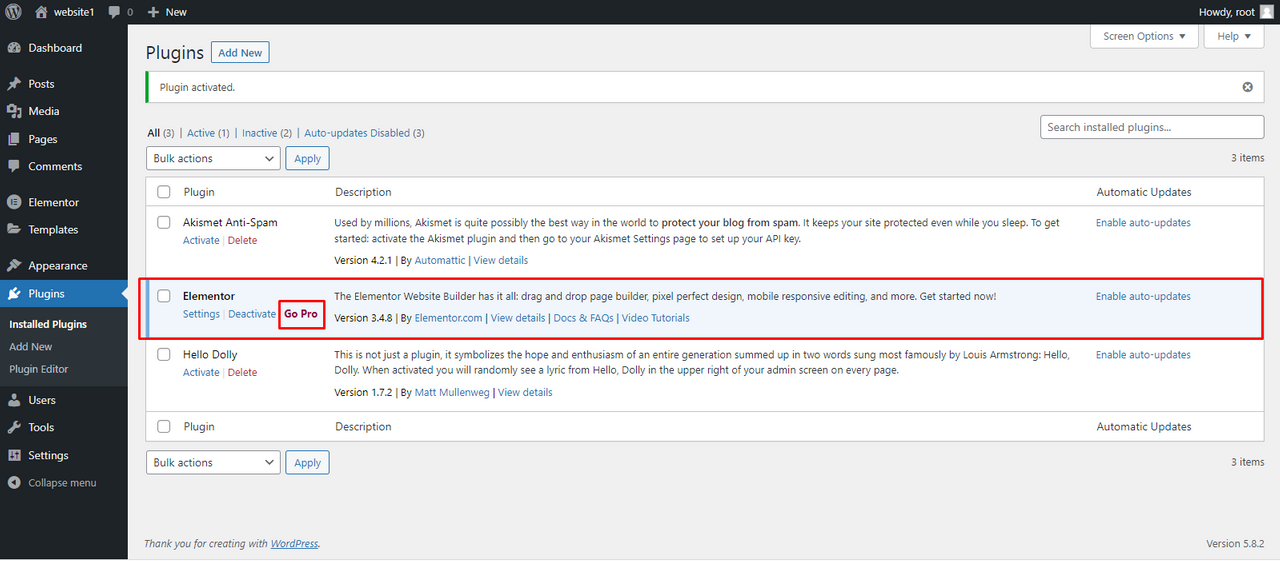The height and width of the screenshot is (561, 1280).
Task: Open the root user avatar
Action: [1266, 12]
